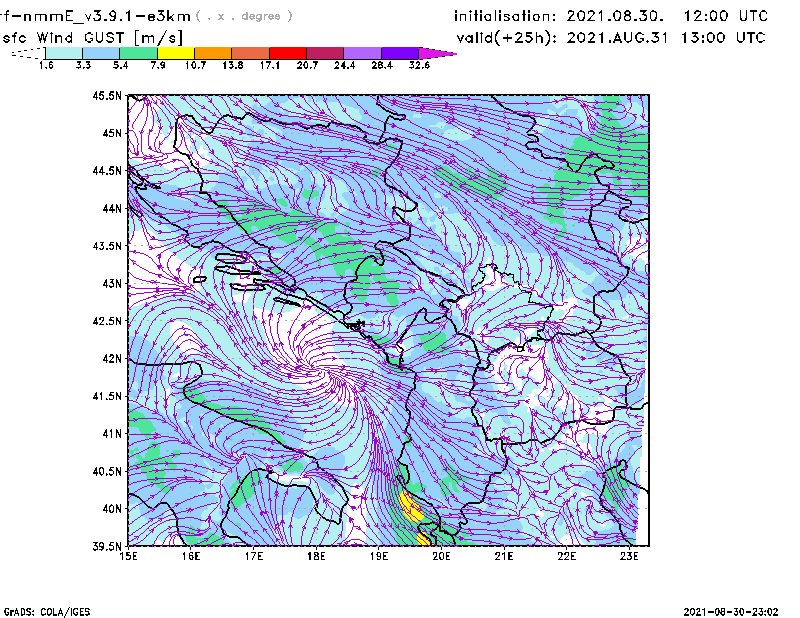Image resolution: width=800 pixels, height=618 pixels.
Task: Click the timestamp "2021-08-30-23:02"
Action: [x=731, y=612]
